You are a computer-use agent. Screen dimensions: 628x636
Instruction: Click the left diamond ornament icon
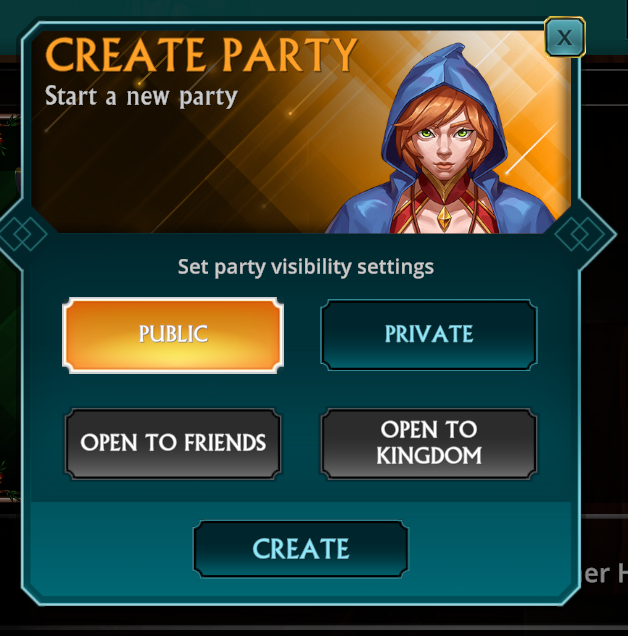[x=24, y=234]
